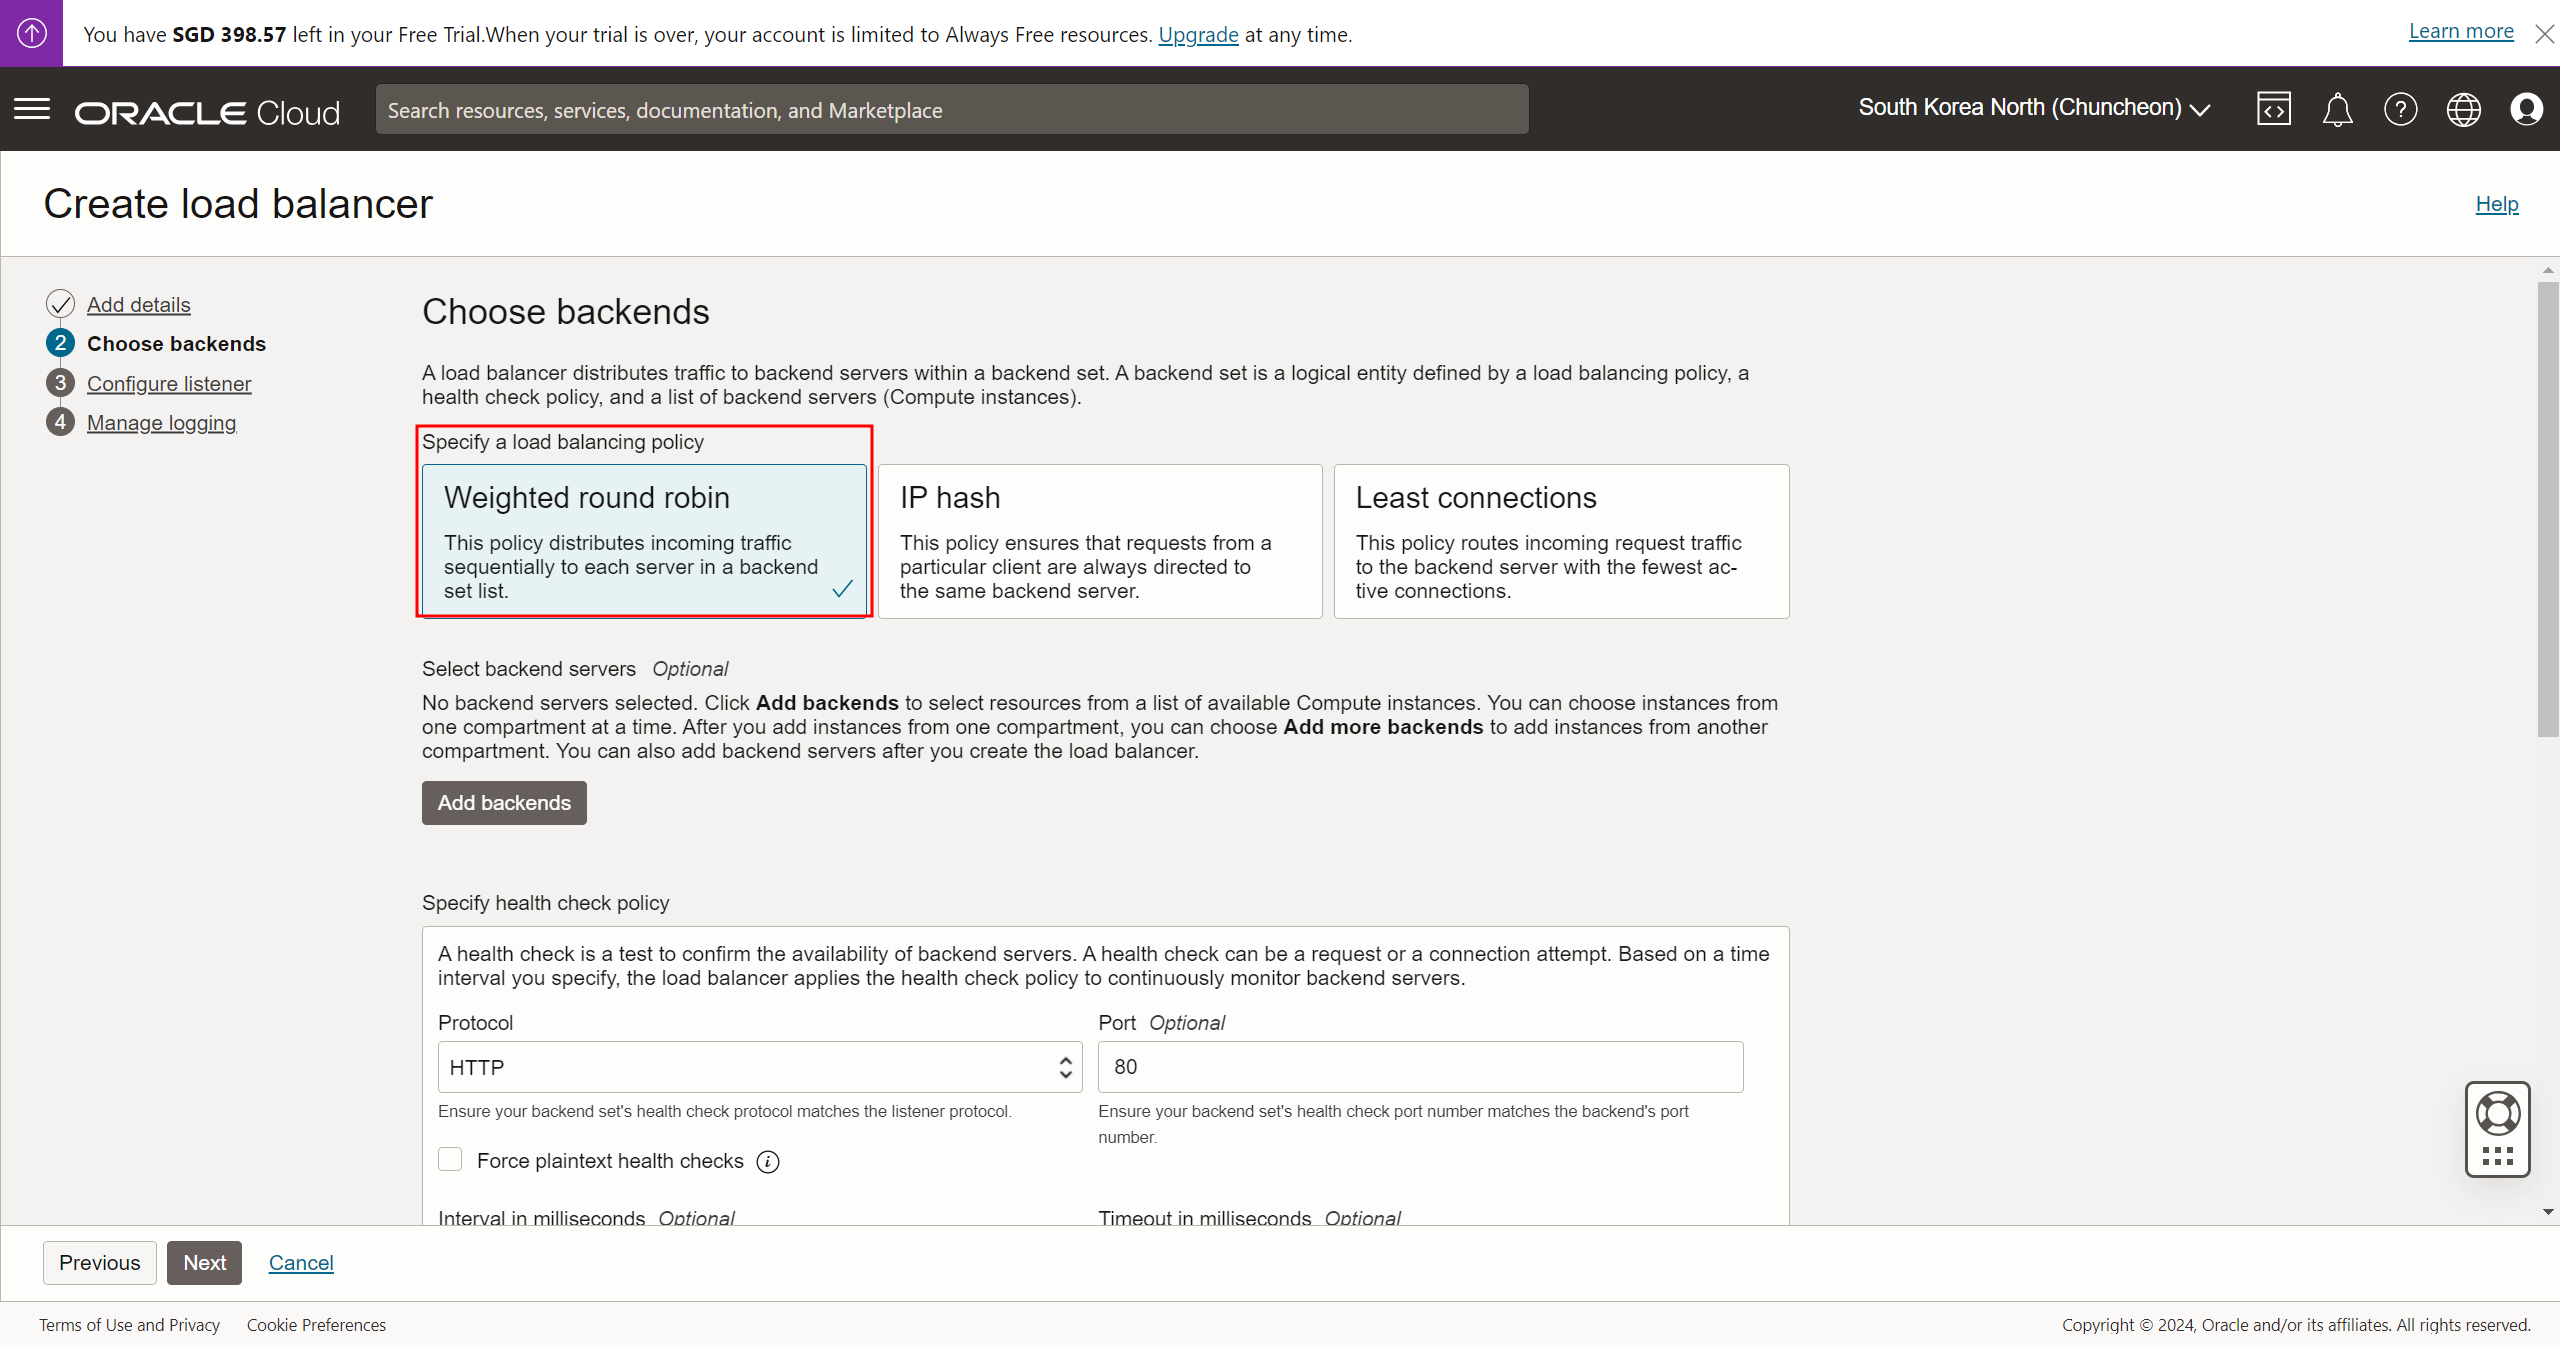Click the Add backends button
2560x1345 pixels.
[504, 803]
